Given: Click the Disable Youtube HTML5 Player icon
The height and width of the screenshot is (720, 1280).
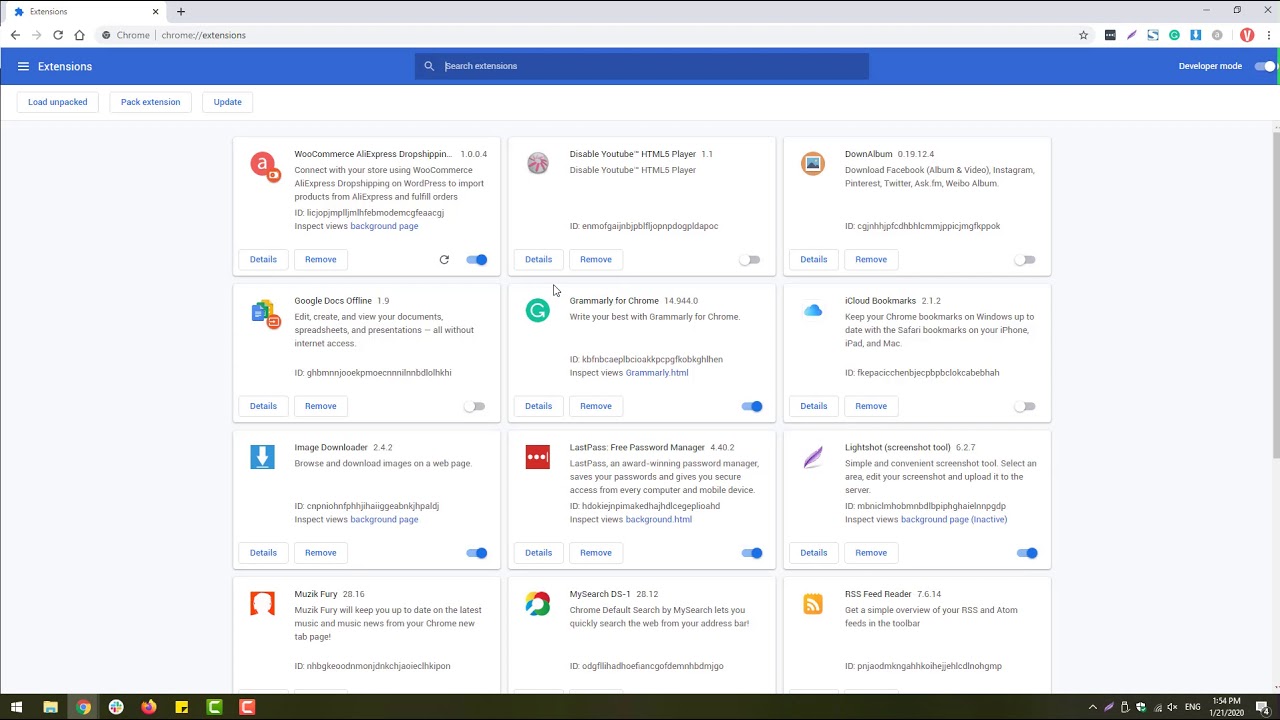Looking at the screenshot, I should (538, 164).
